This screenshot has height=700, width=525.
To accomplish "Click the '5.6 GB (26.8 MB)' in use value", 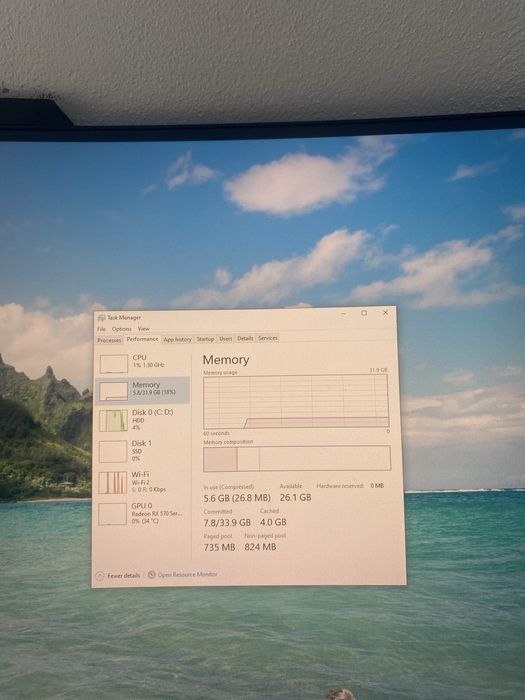I will pos(237,498).
